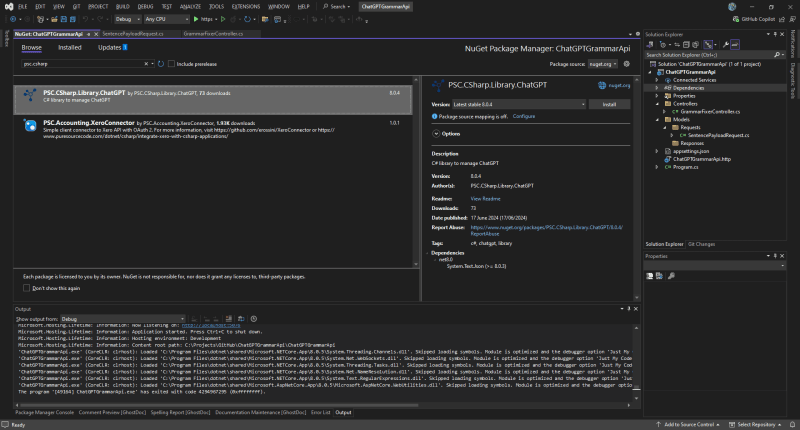Enable Include prerelease checkbox

click(171, 64)
